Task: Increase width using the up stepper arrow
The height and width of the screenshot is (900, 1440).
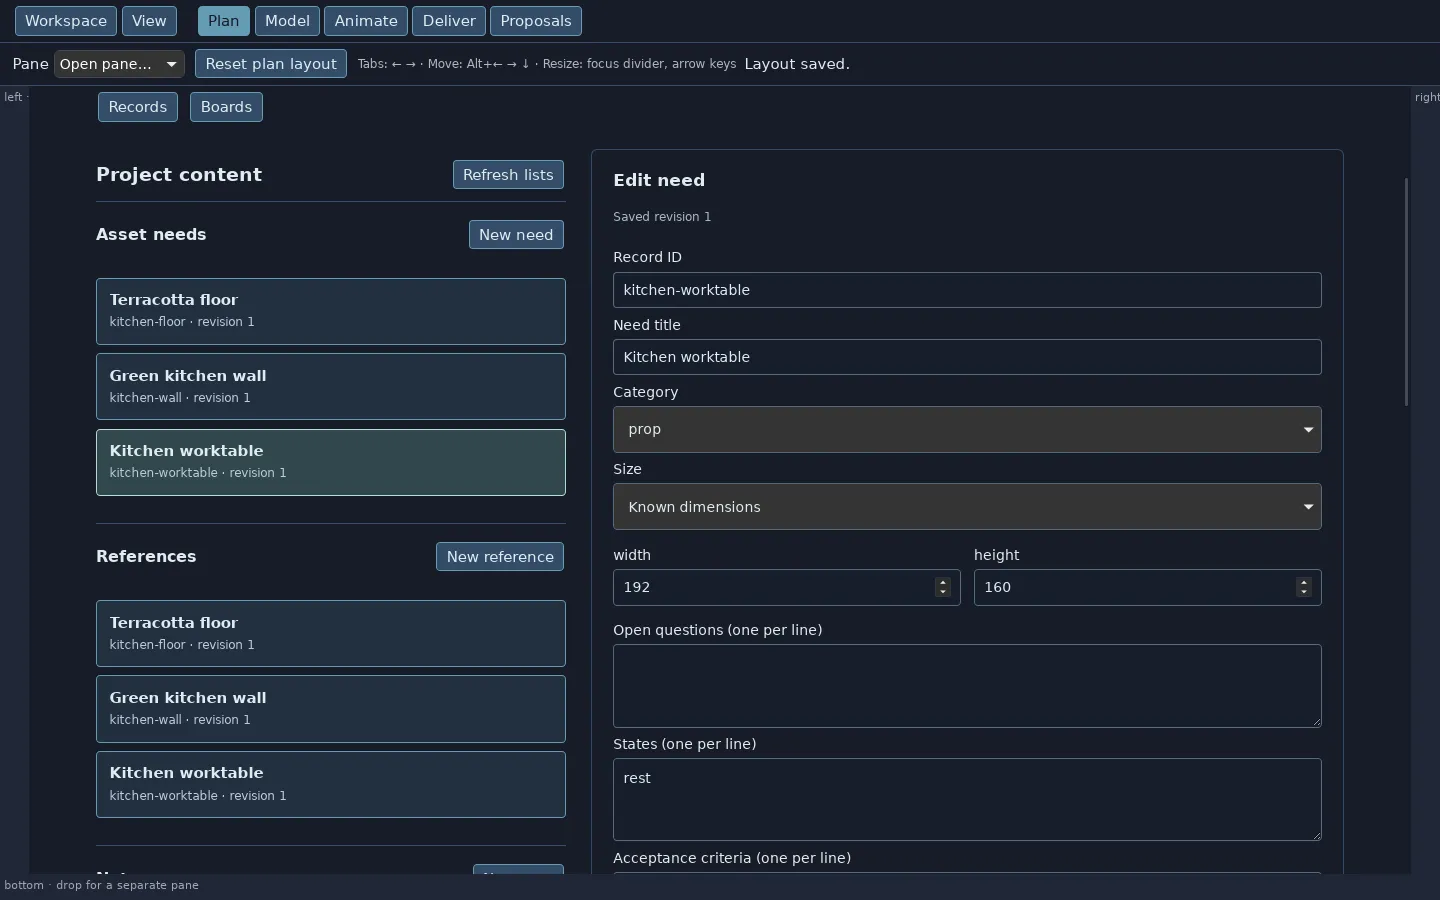Action: tap(942, 582)
